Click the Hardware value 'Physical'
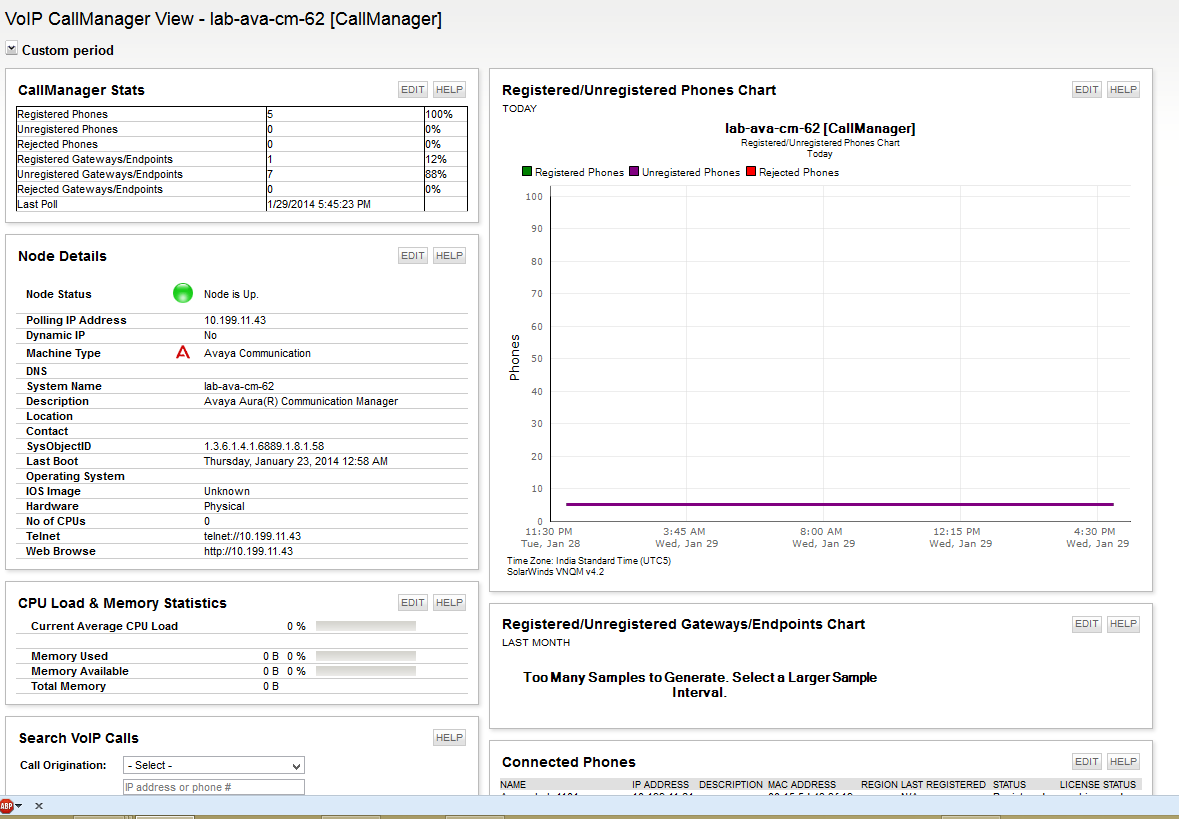 coord(224,507)
